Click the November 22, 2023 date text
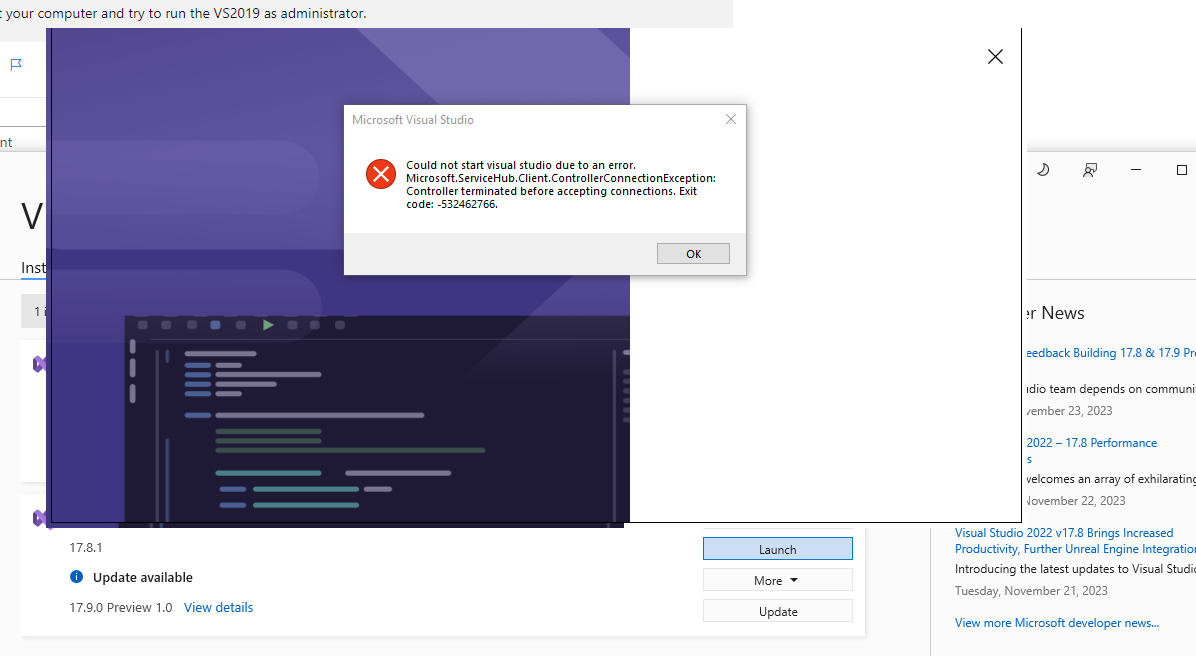Image resolution: width=1196 pixels, height=656 pixels. [x=1075, y=501]
